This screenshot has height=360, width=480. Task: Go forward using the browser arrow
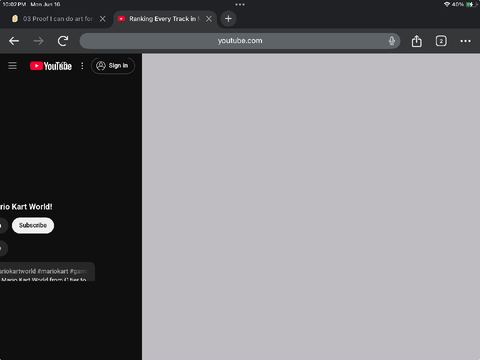[38, 41]
